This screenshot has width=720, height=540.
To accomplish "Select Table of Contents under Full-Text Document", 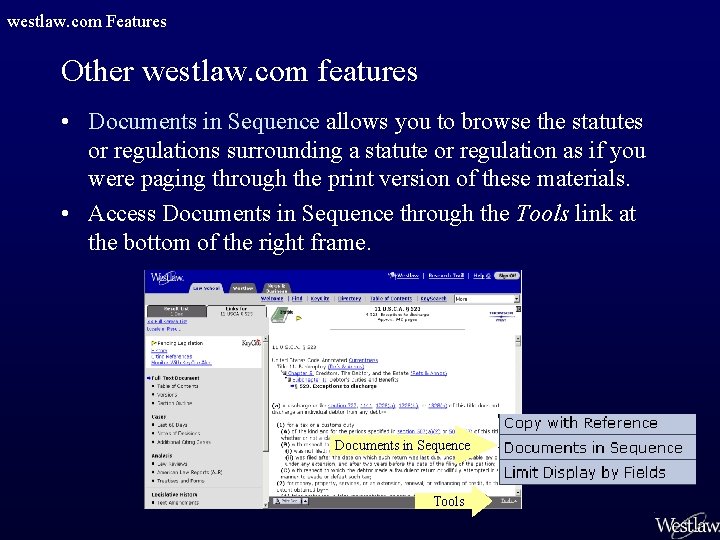I will click(177, 386).
